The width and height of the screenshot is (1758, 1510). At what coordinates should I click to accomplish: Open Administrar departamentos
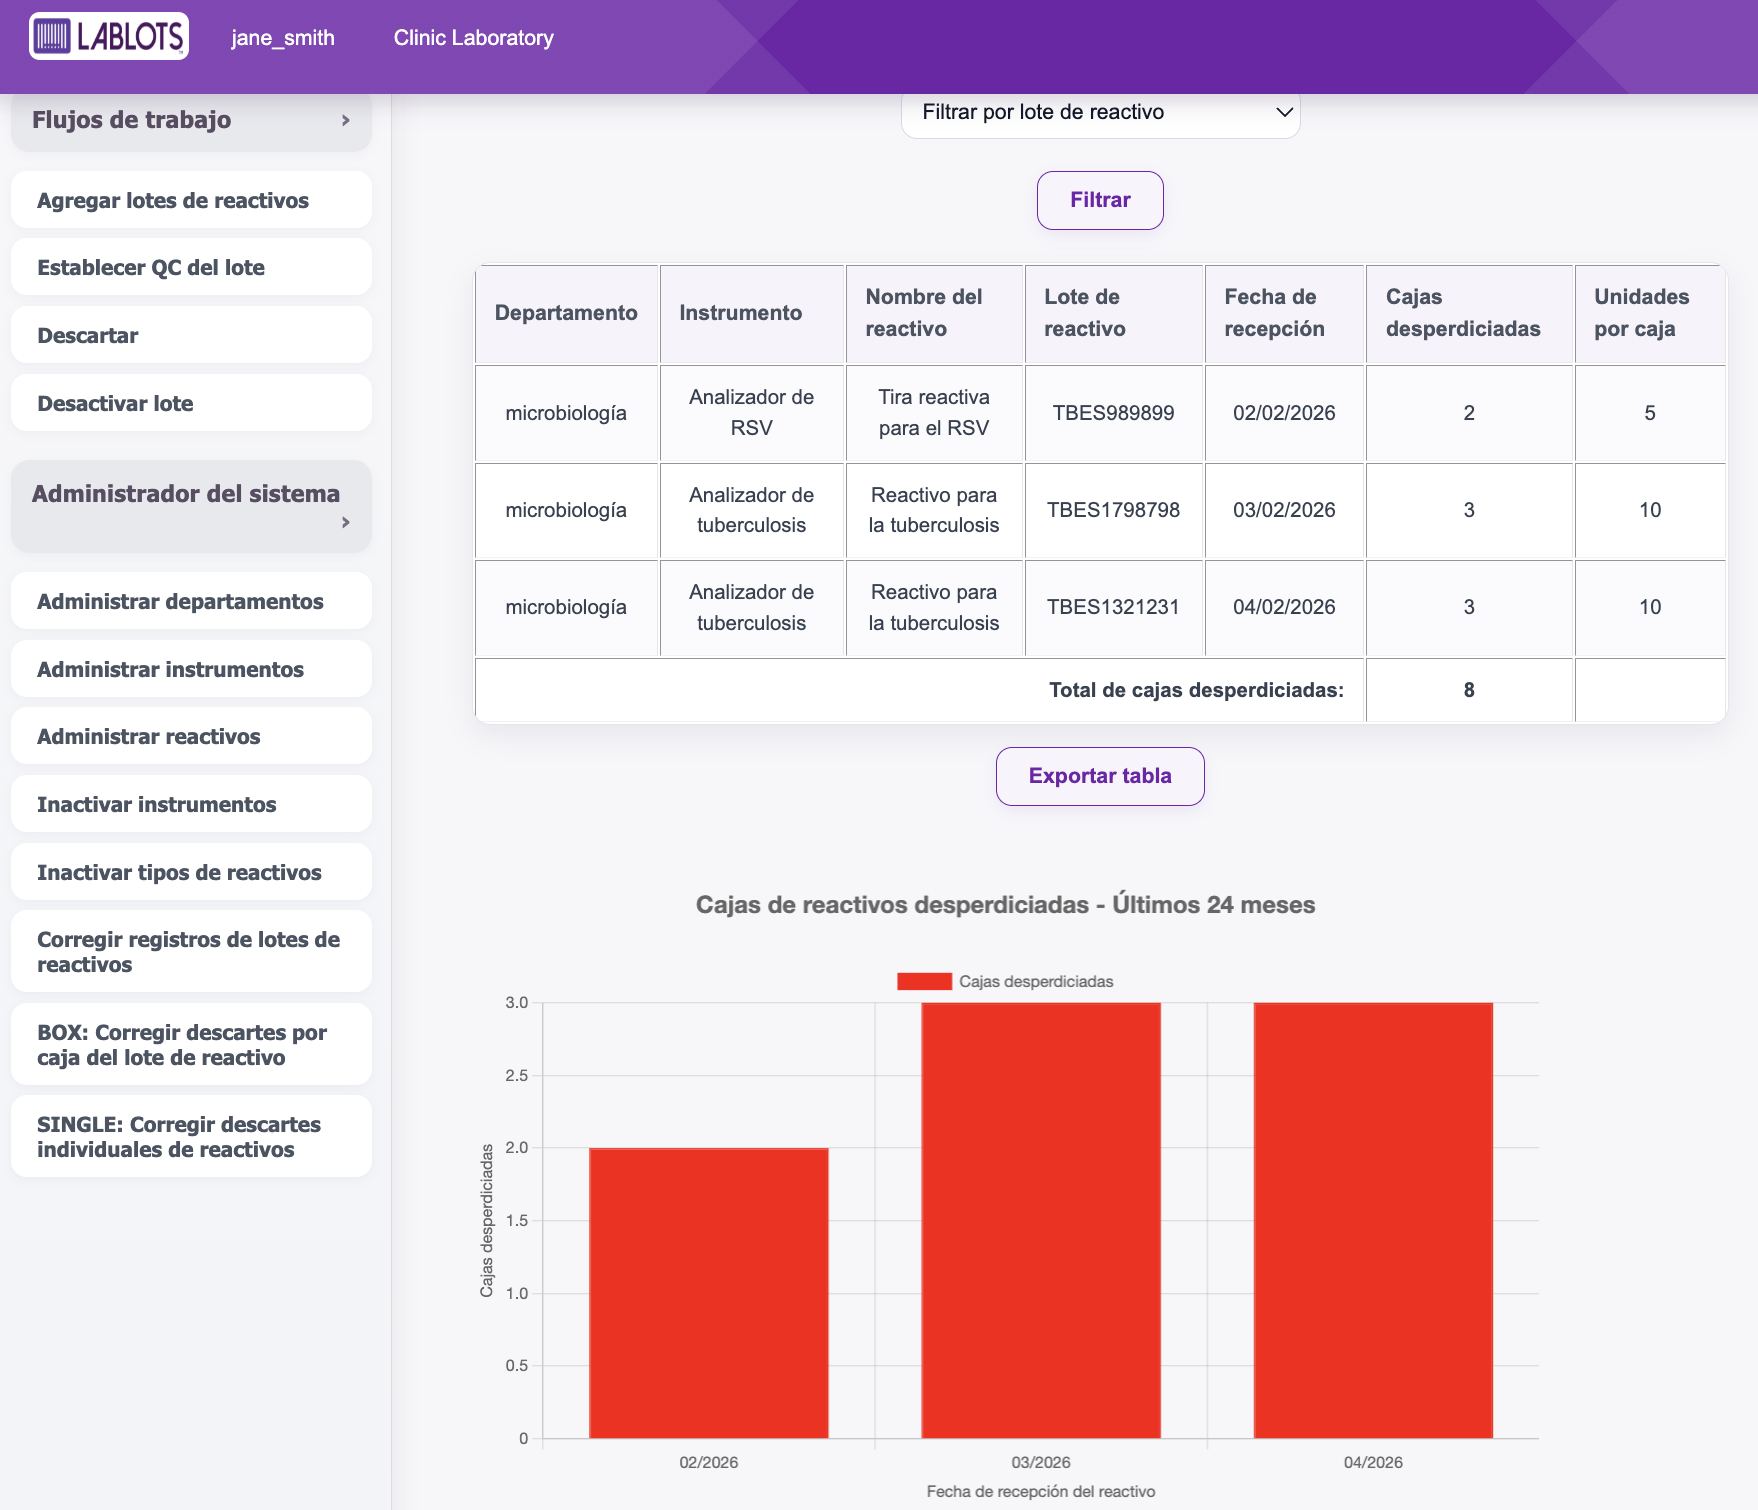pyautogui.click(x=191, y=601)
